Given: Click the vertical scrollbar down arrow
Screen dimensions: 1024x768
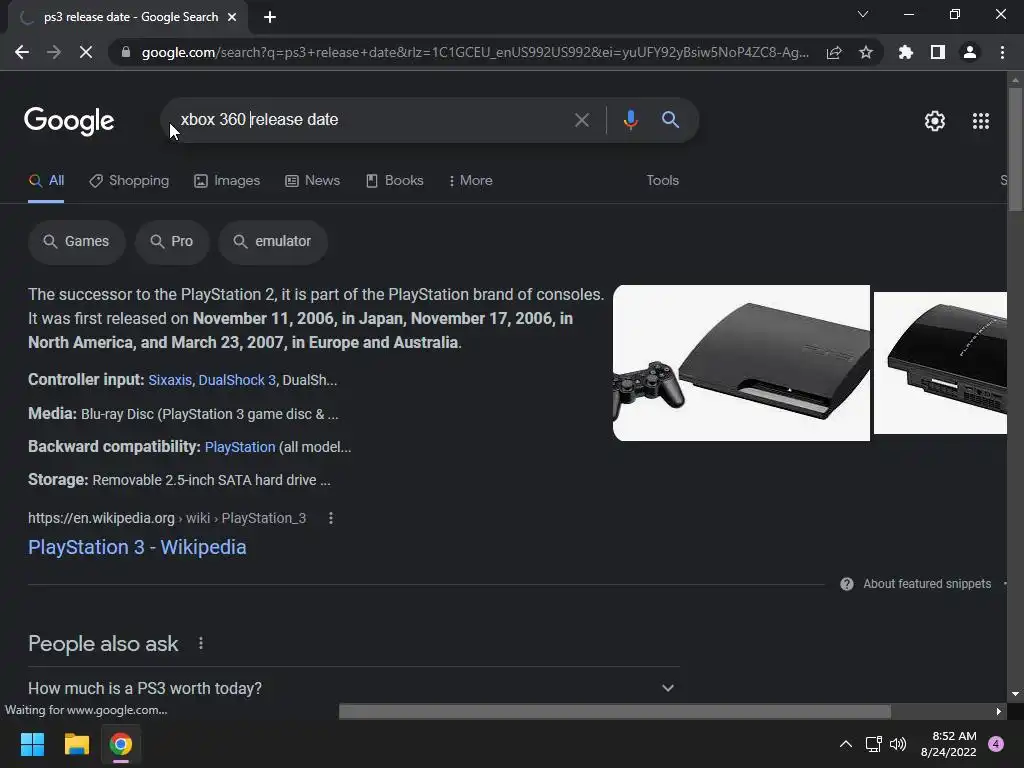Looking at the screenshot, I should [x=1015, y=694].
